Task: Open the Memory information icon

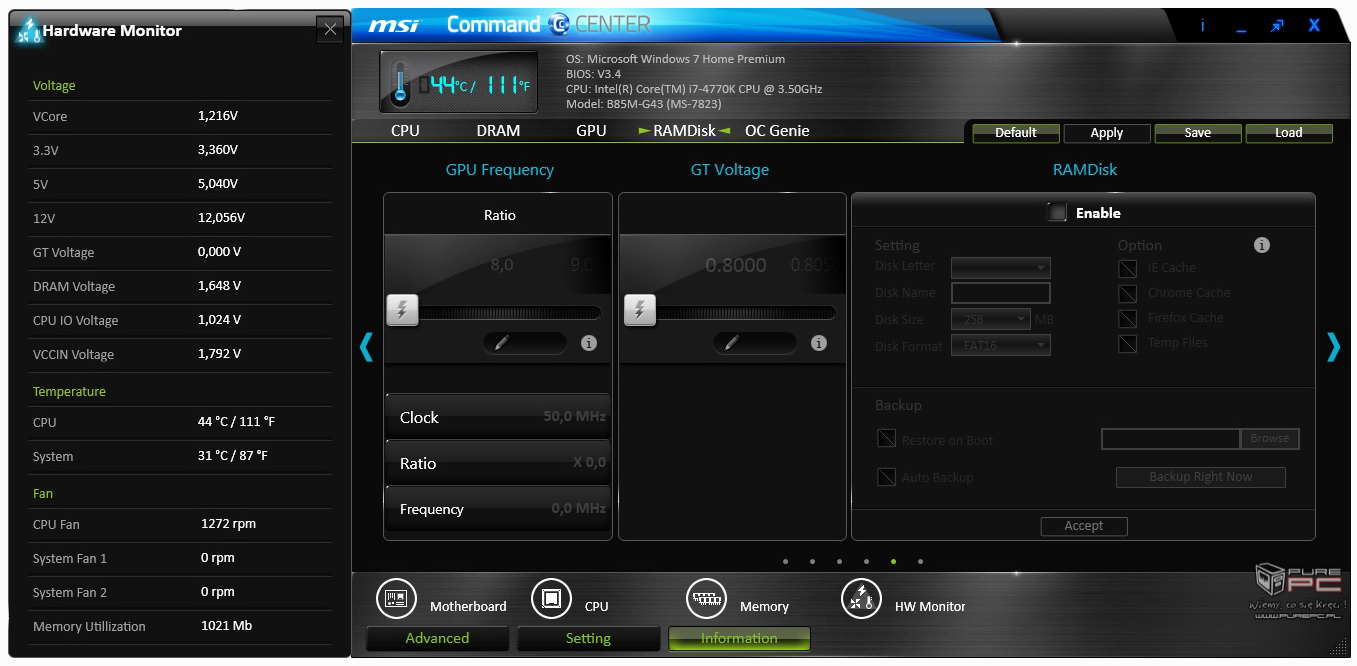Action: [706, 598]
